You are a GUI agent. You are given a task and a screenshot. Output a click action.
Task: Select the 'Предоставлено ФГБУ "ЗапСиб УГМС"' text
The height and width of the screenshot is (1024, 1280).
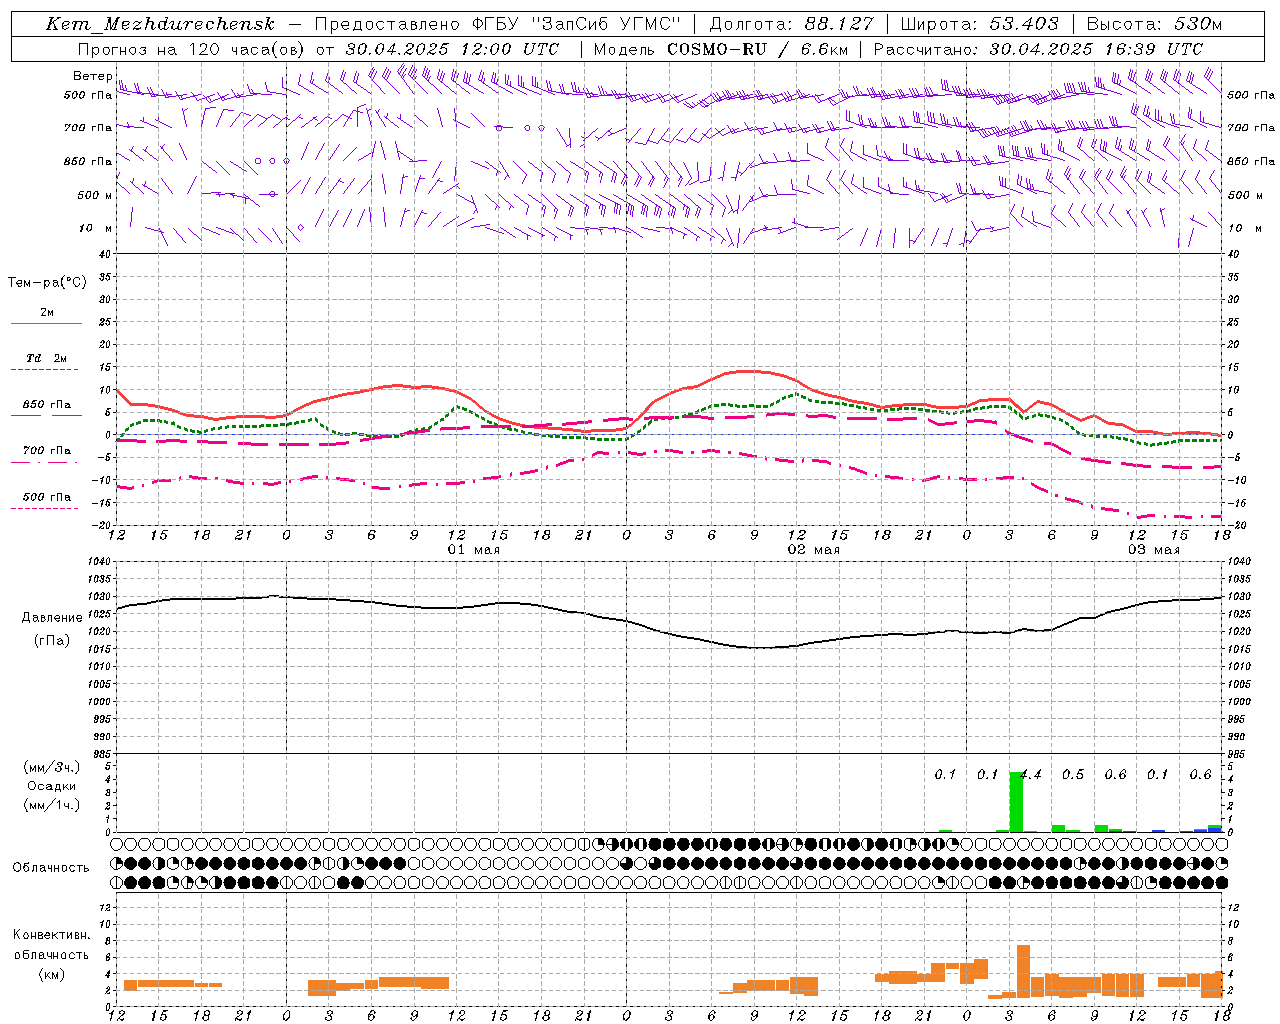pos(497,24)
